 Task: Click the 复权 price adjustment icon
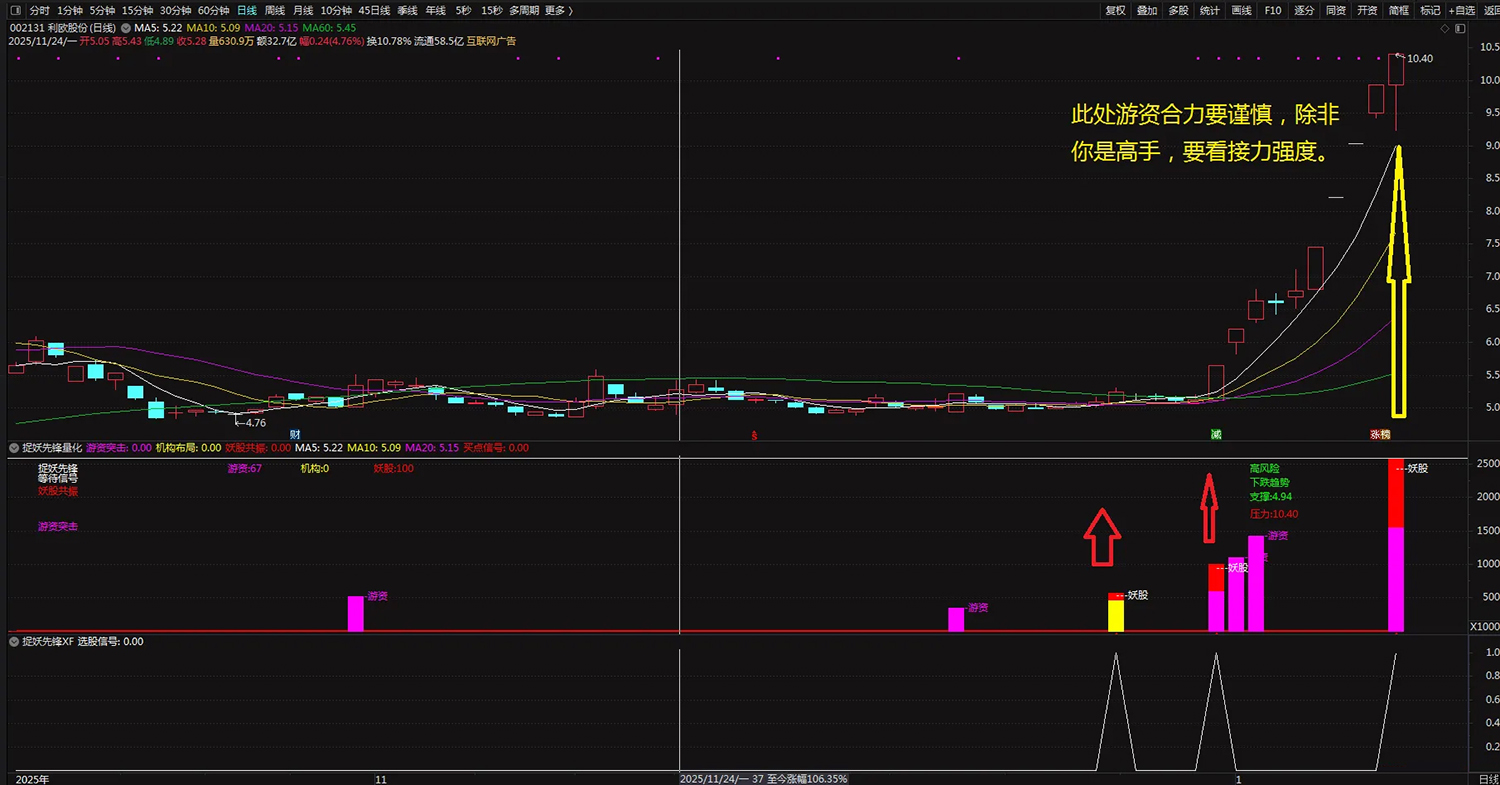(x=1114, y=10)
